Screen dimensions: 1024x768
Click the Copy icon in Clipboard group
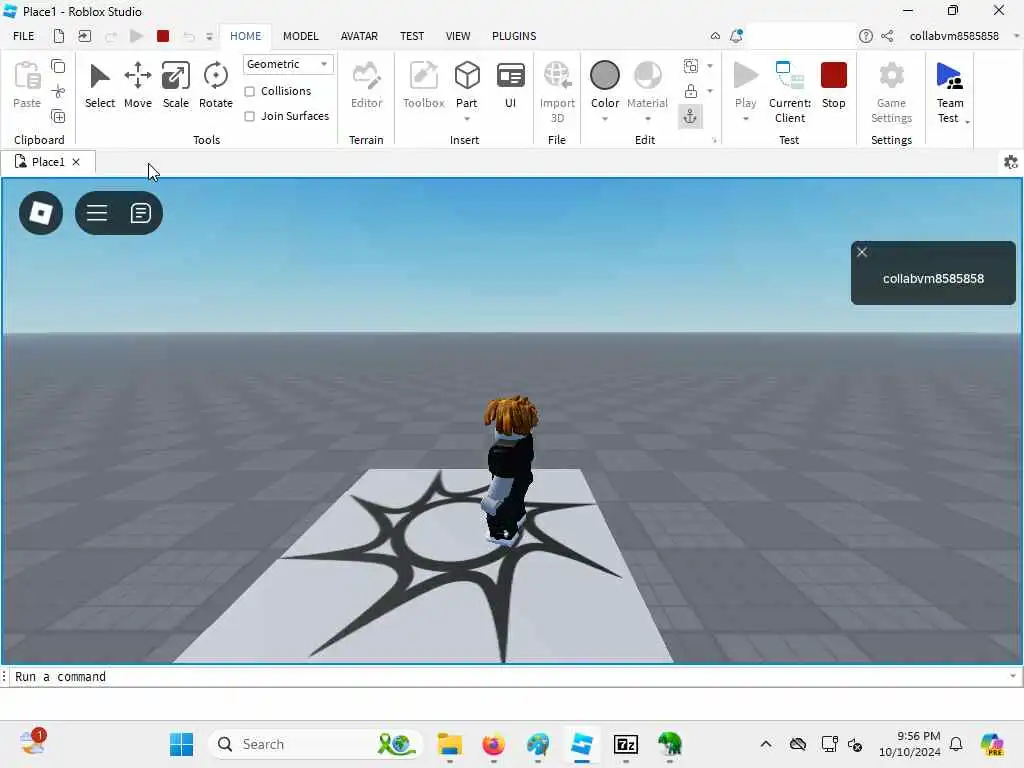(58, 66)
